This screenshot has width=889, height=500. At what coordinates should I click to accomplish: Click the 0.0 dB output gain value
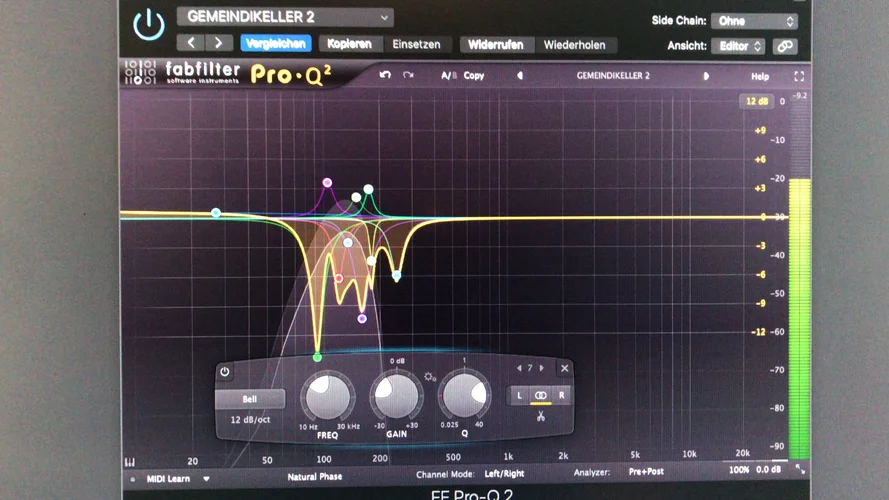pyautogui.click(x=769, y=469)
